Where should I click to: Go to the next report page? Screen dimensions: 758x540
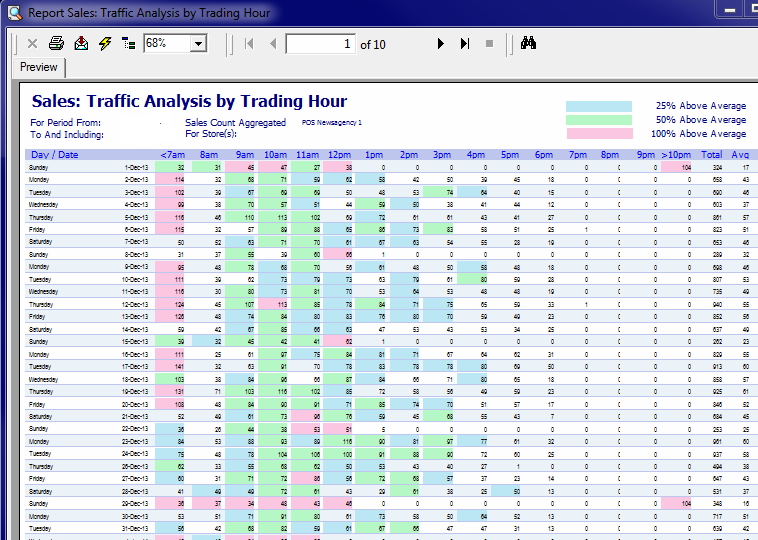tap(440, 44)
